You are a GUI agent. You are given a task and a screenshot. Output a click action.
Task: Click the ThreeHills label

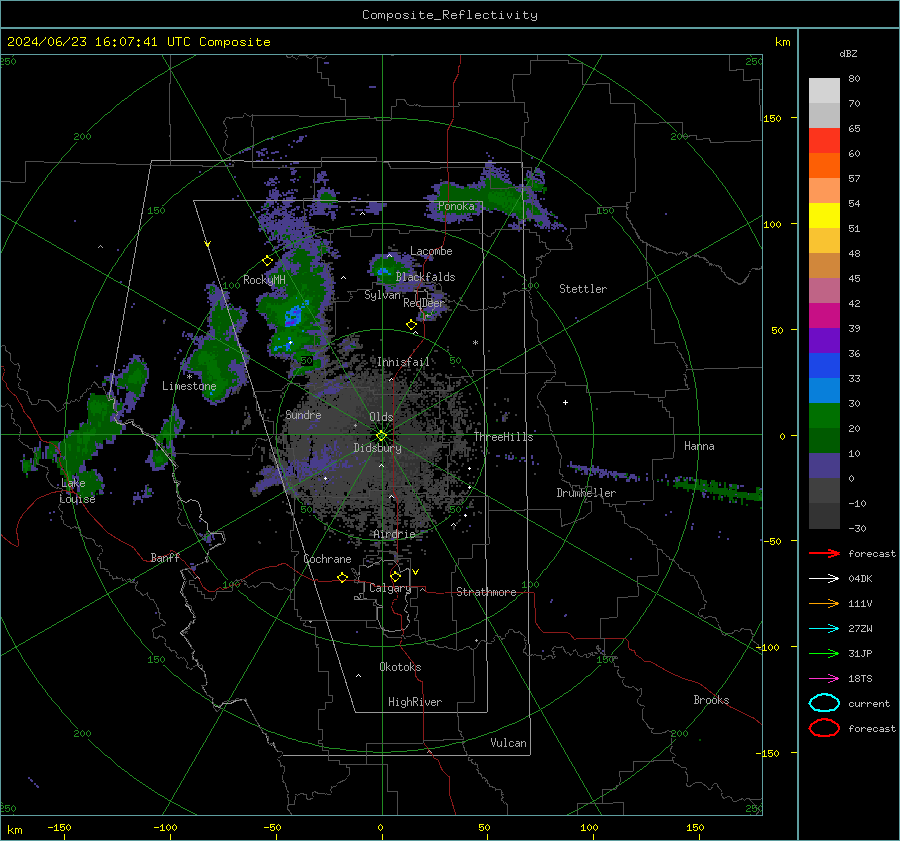click(x=503, y=437)
